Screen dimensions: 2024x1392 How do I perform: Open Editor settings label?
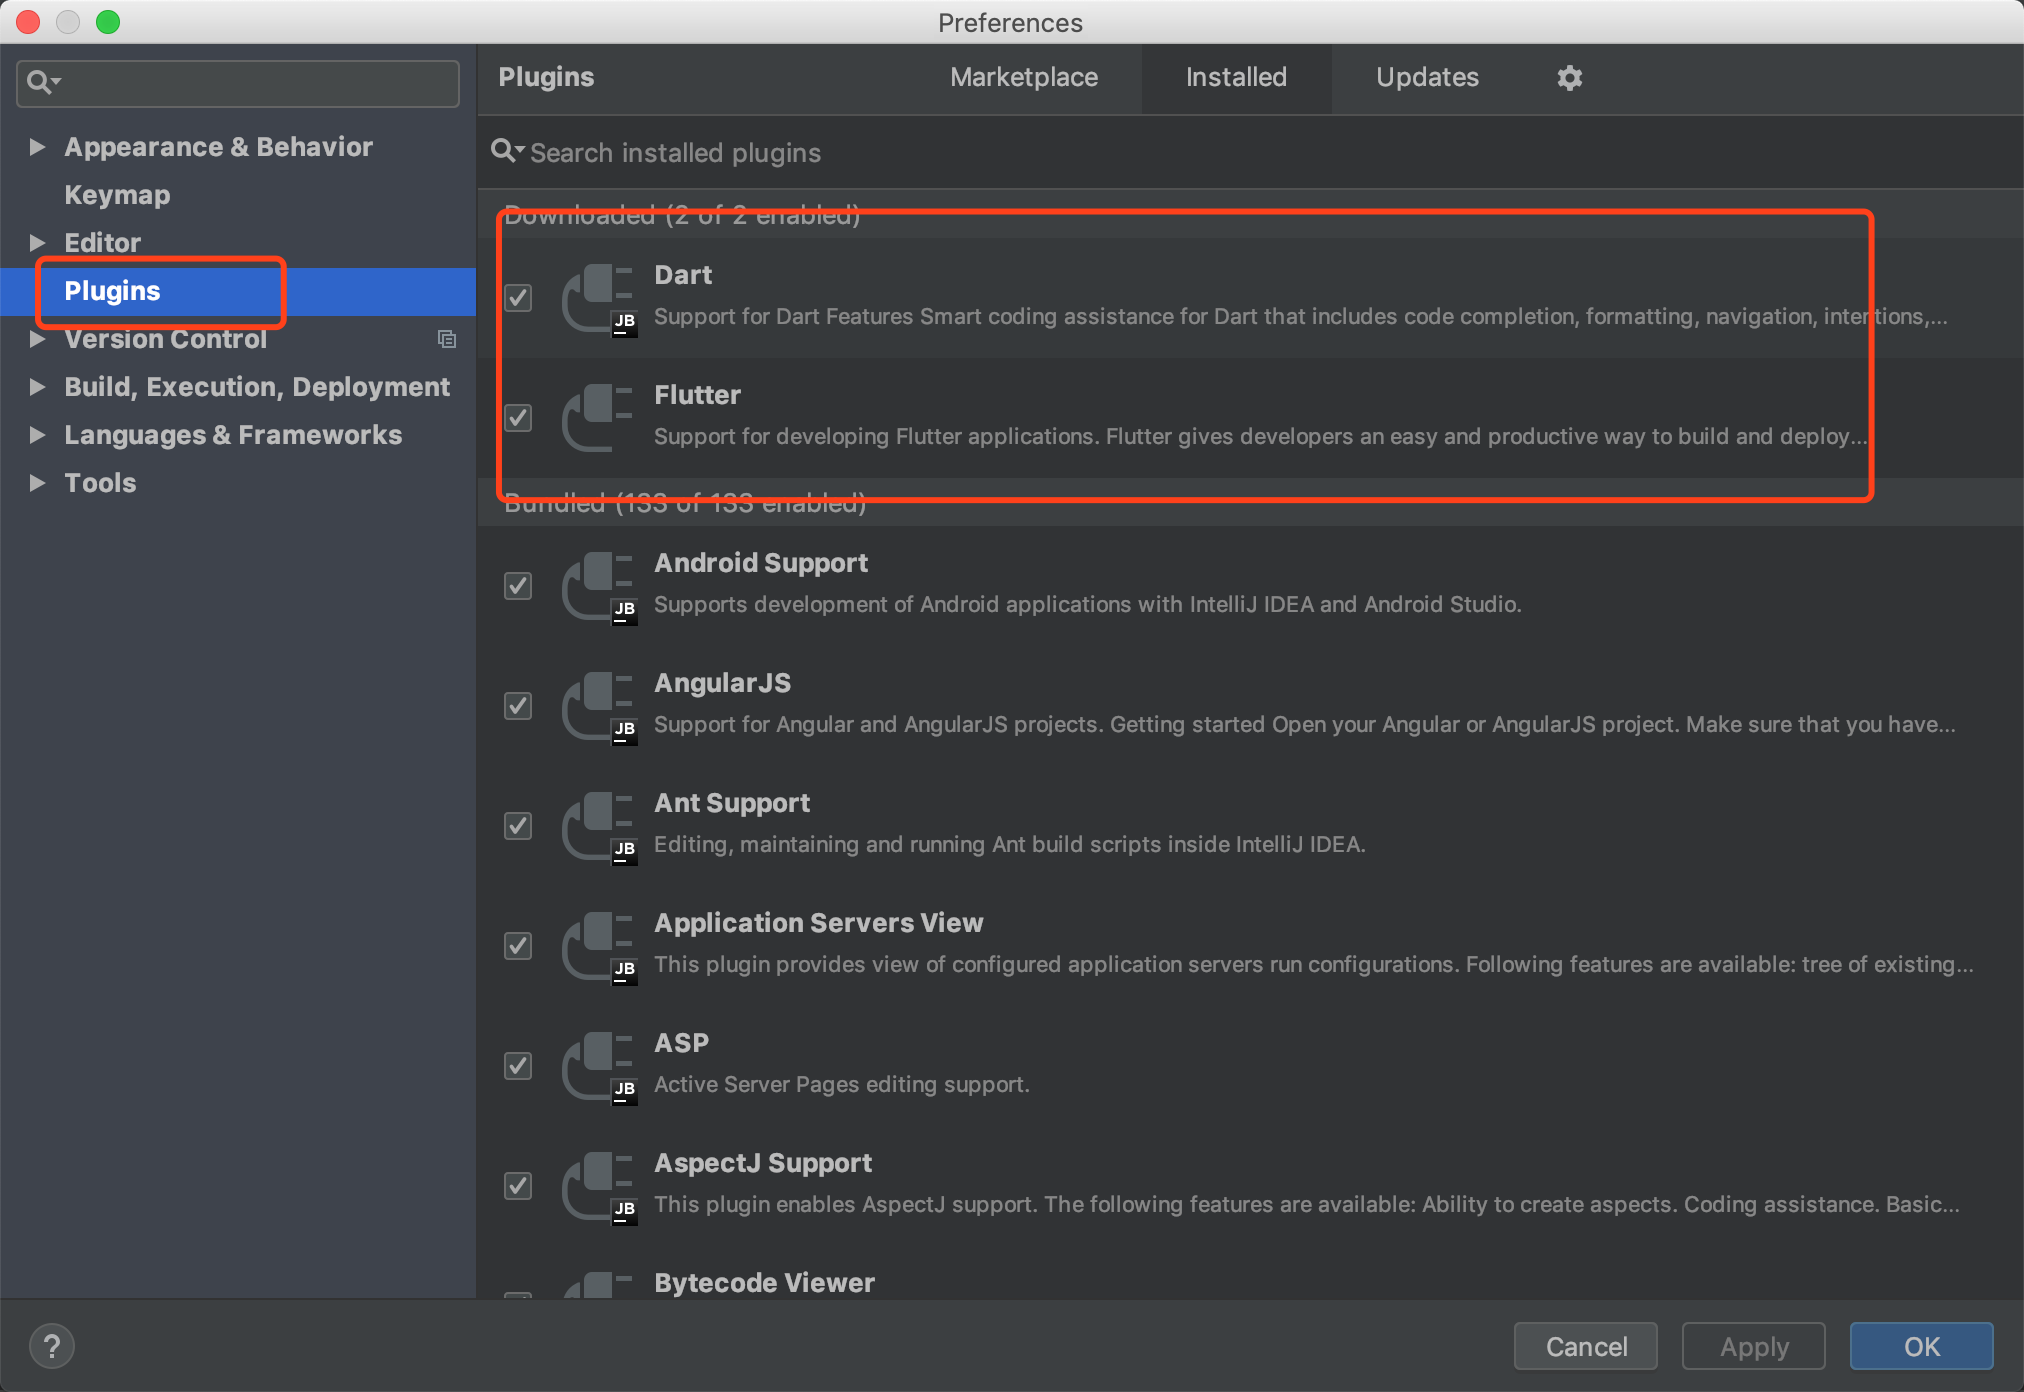(102, 243)
